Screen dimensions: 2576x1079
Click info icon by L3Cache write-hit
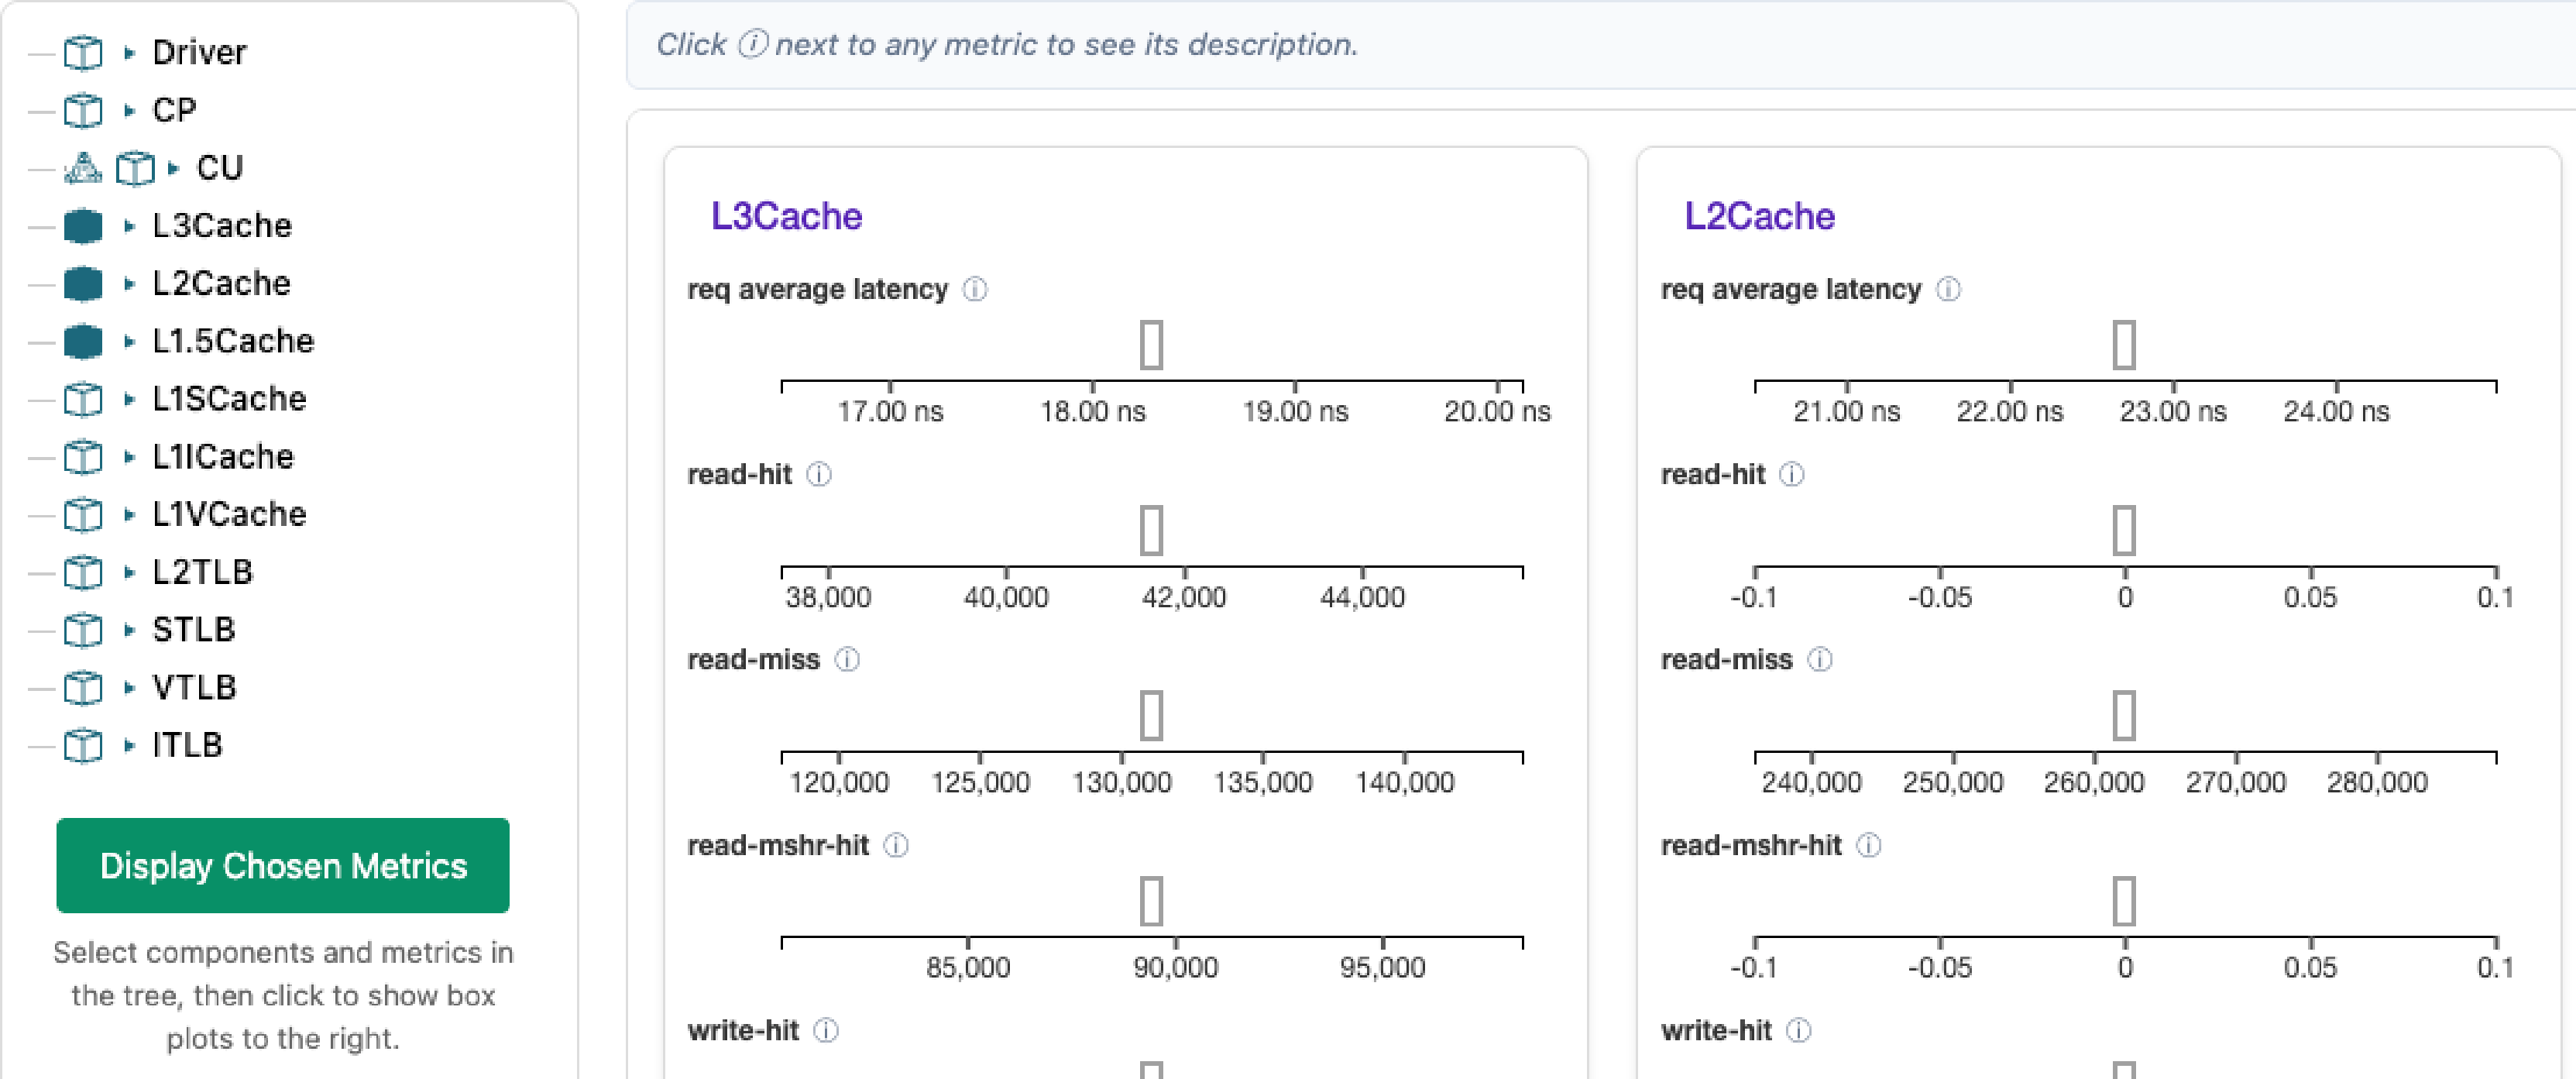click(826, 1030)
